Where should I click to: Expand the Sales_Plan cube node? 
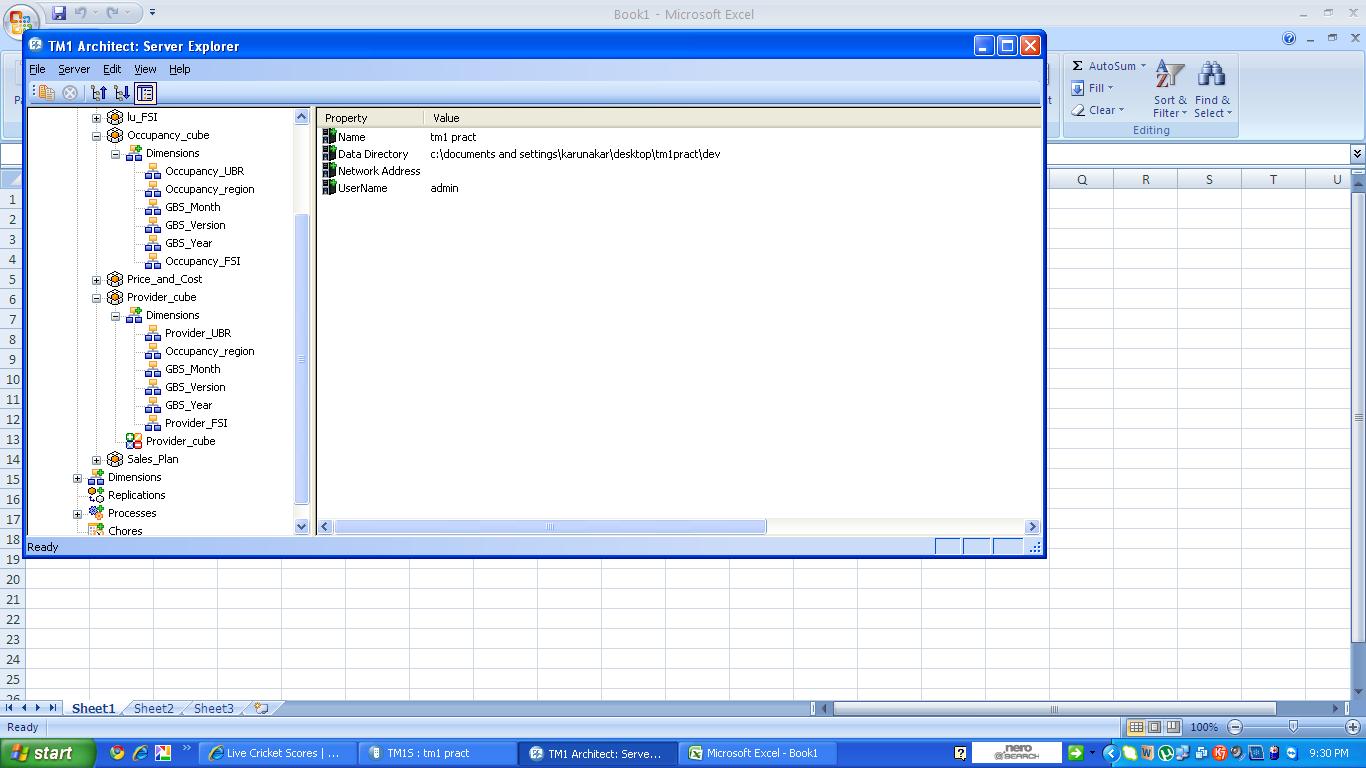[x=97, y=459]
